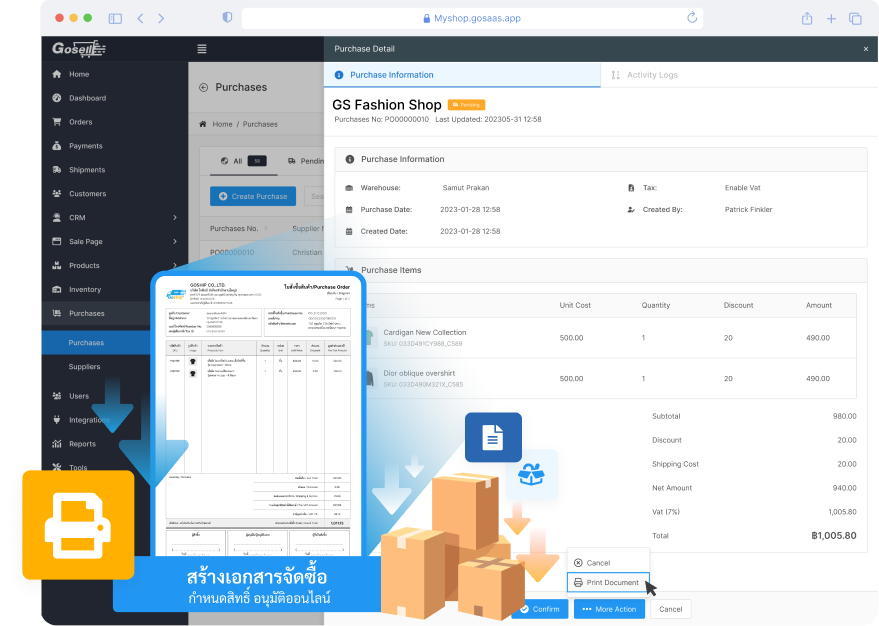Open Suppliers submenu item
The image size is (879, 626).
pos(84,367)
